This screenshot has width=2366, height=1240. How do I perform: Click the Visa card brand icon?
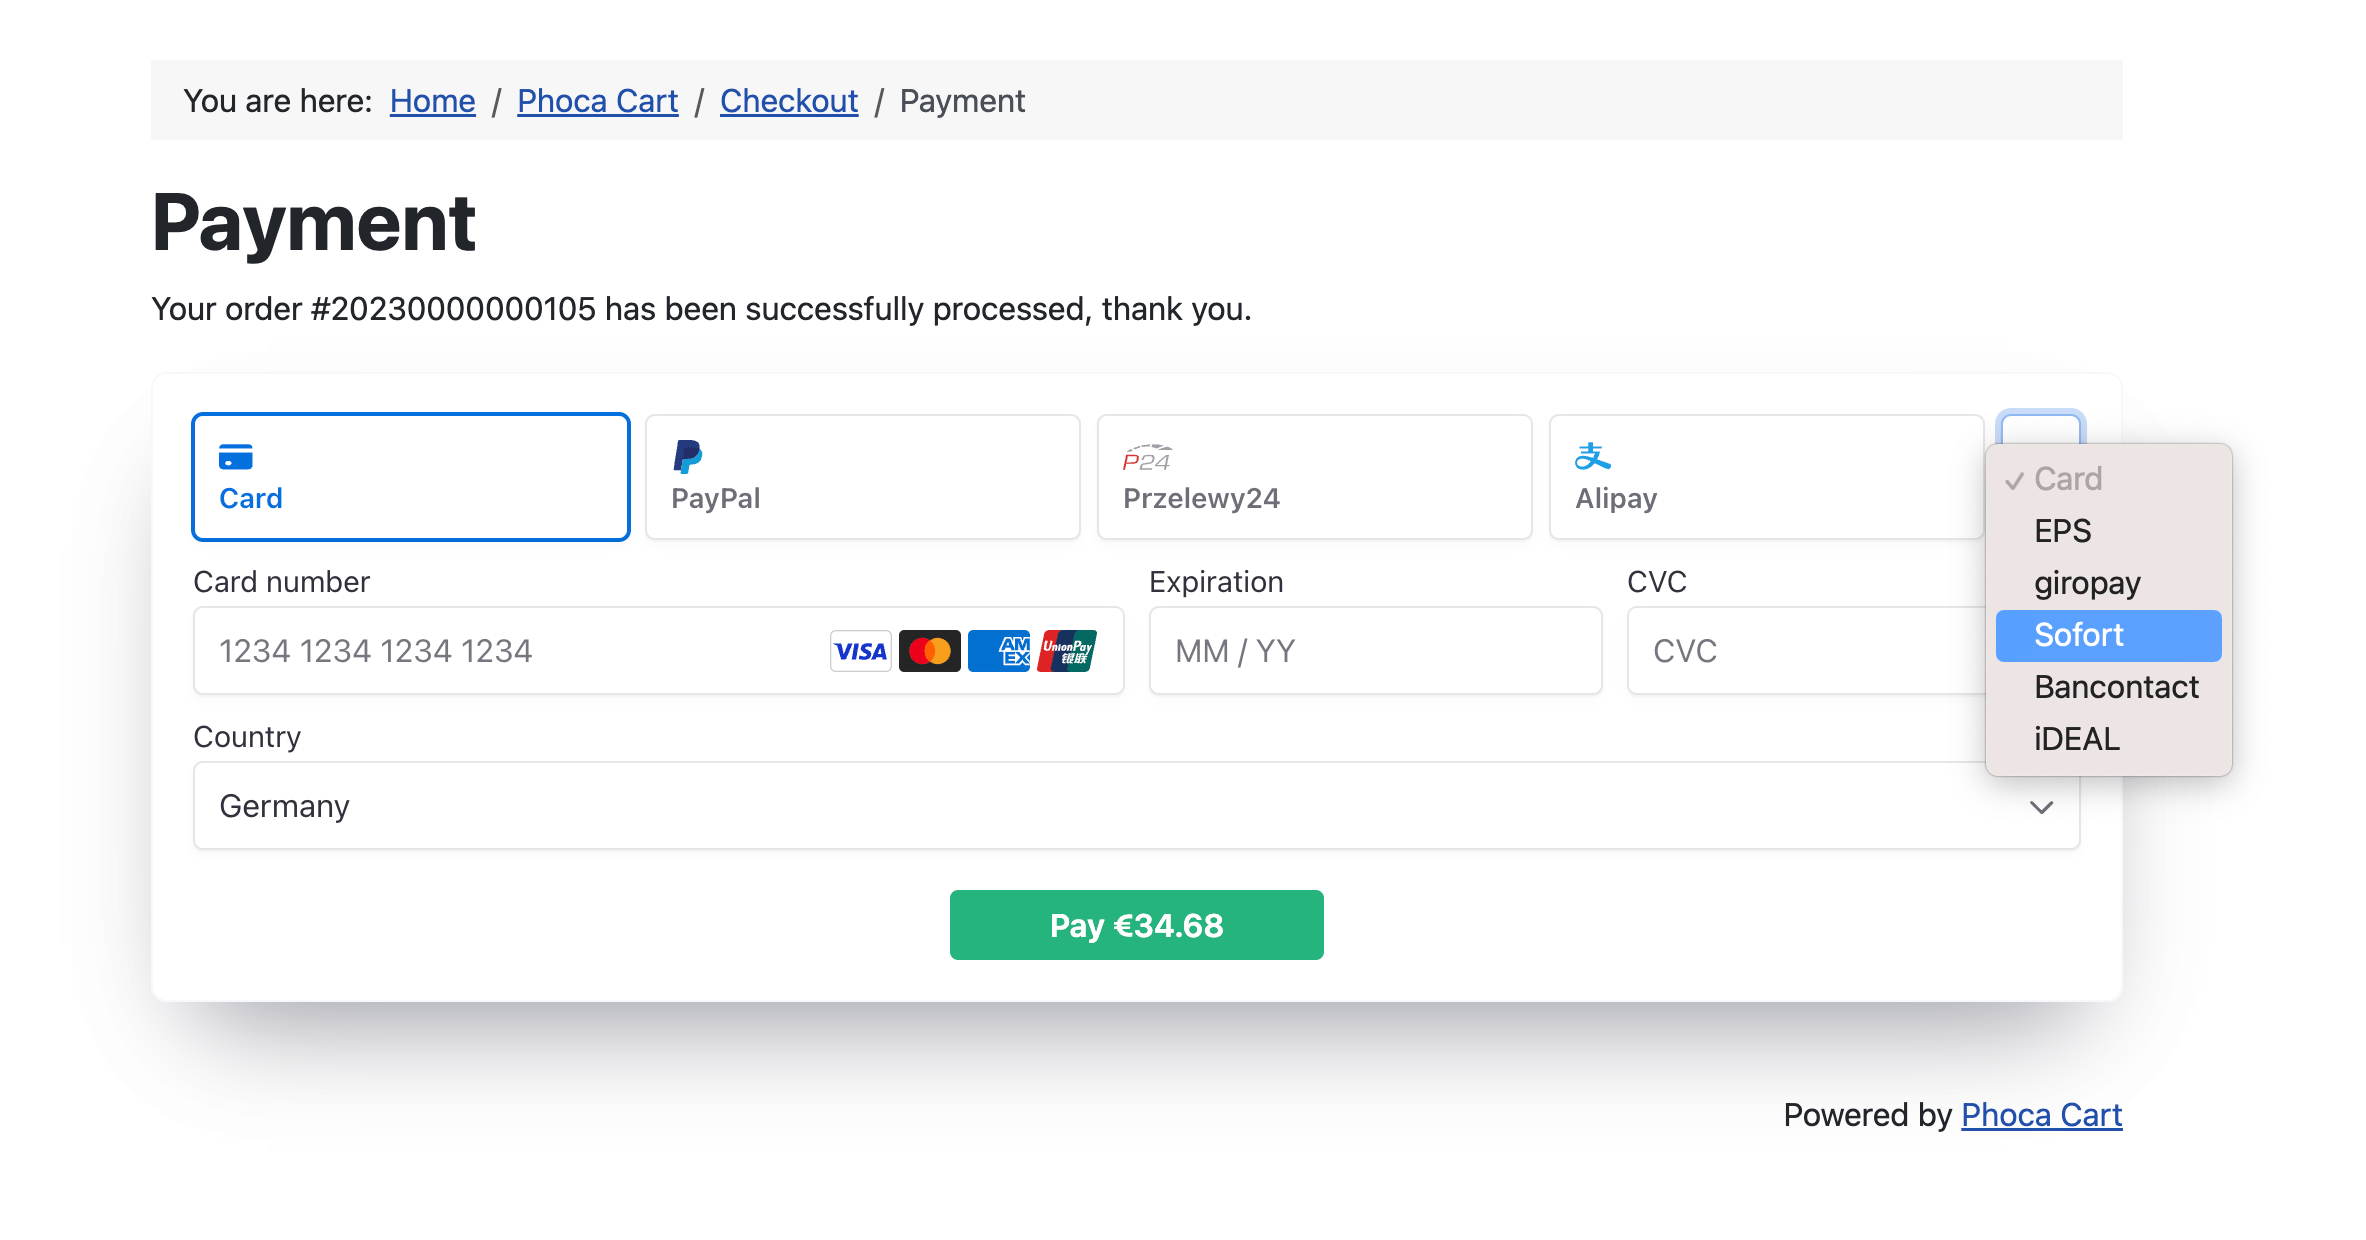859,650
